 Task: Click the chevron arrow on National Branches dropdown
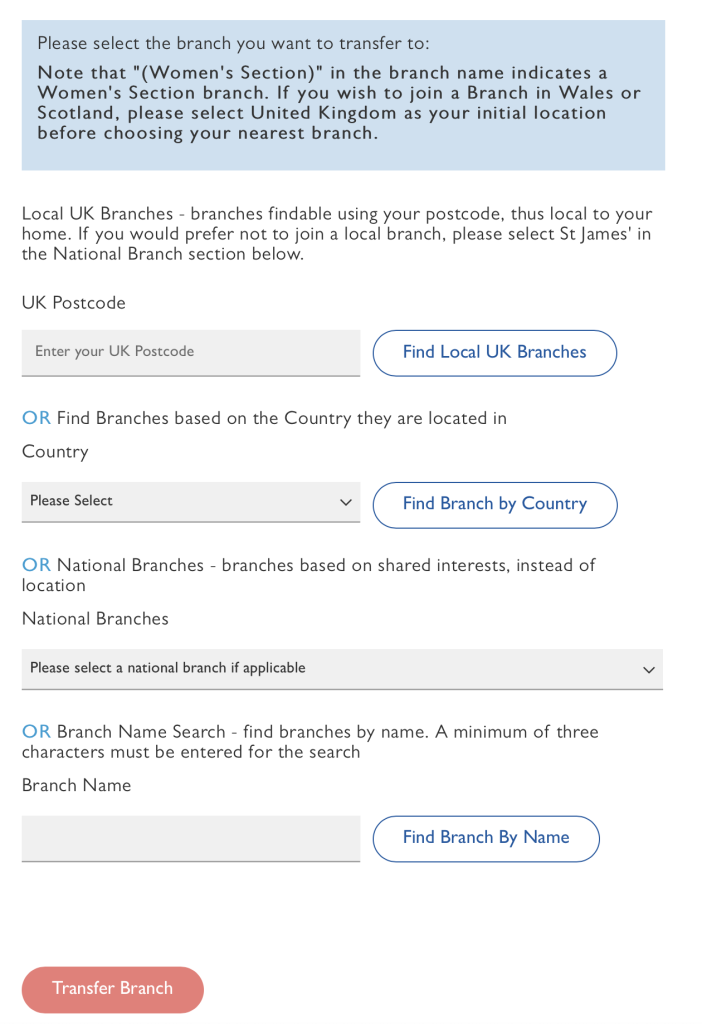pyautogui.click(x=649, y=670)
